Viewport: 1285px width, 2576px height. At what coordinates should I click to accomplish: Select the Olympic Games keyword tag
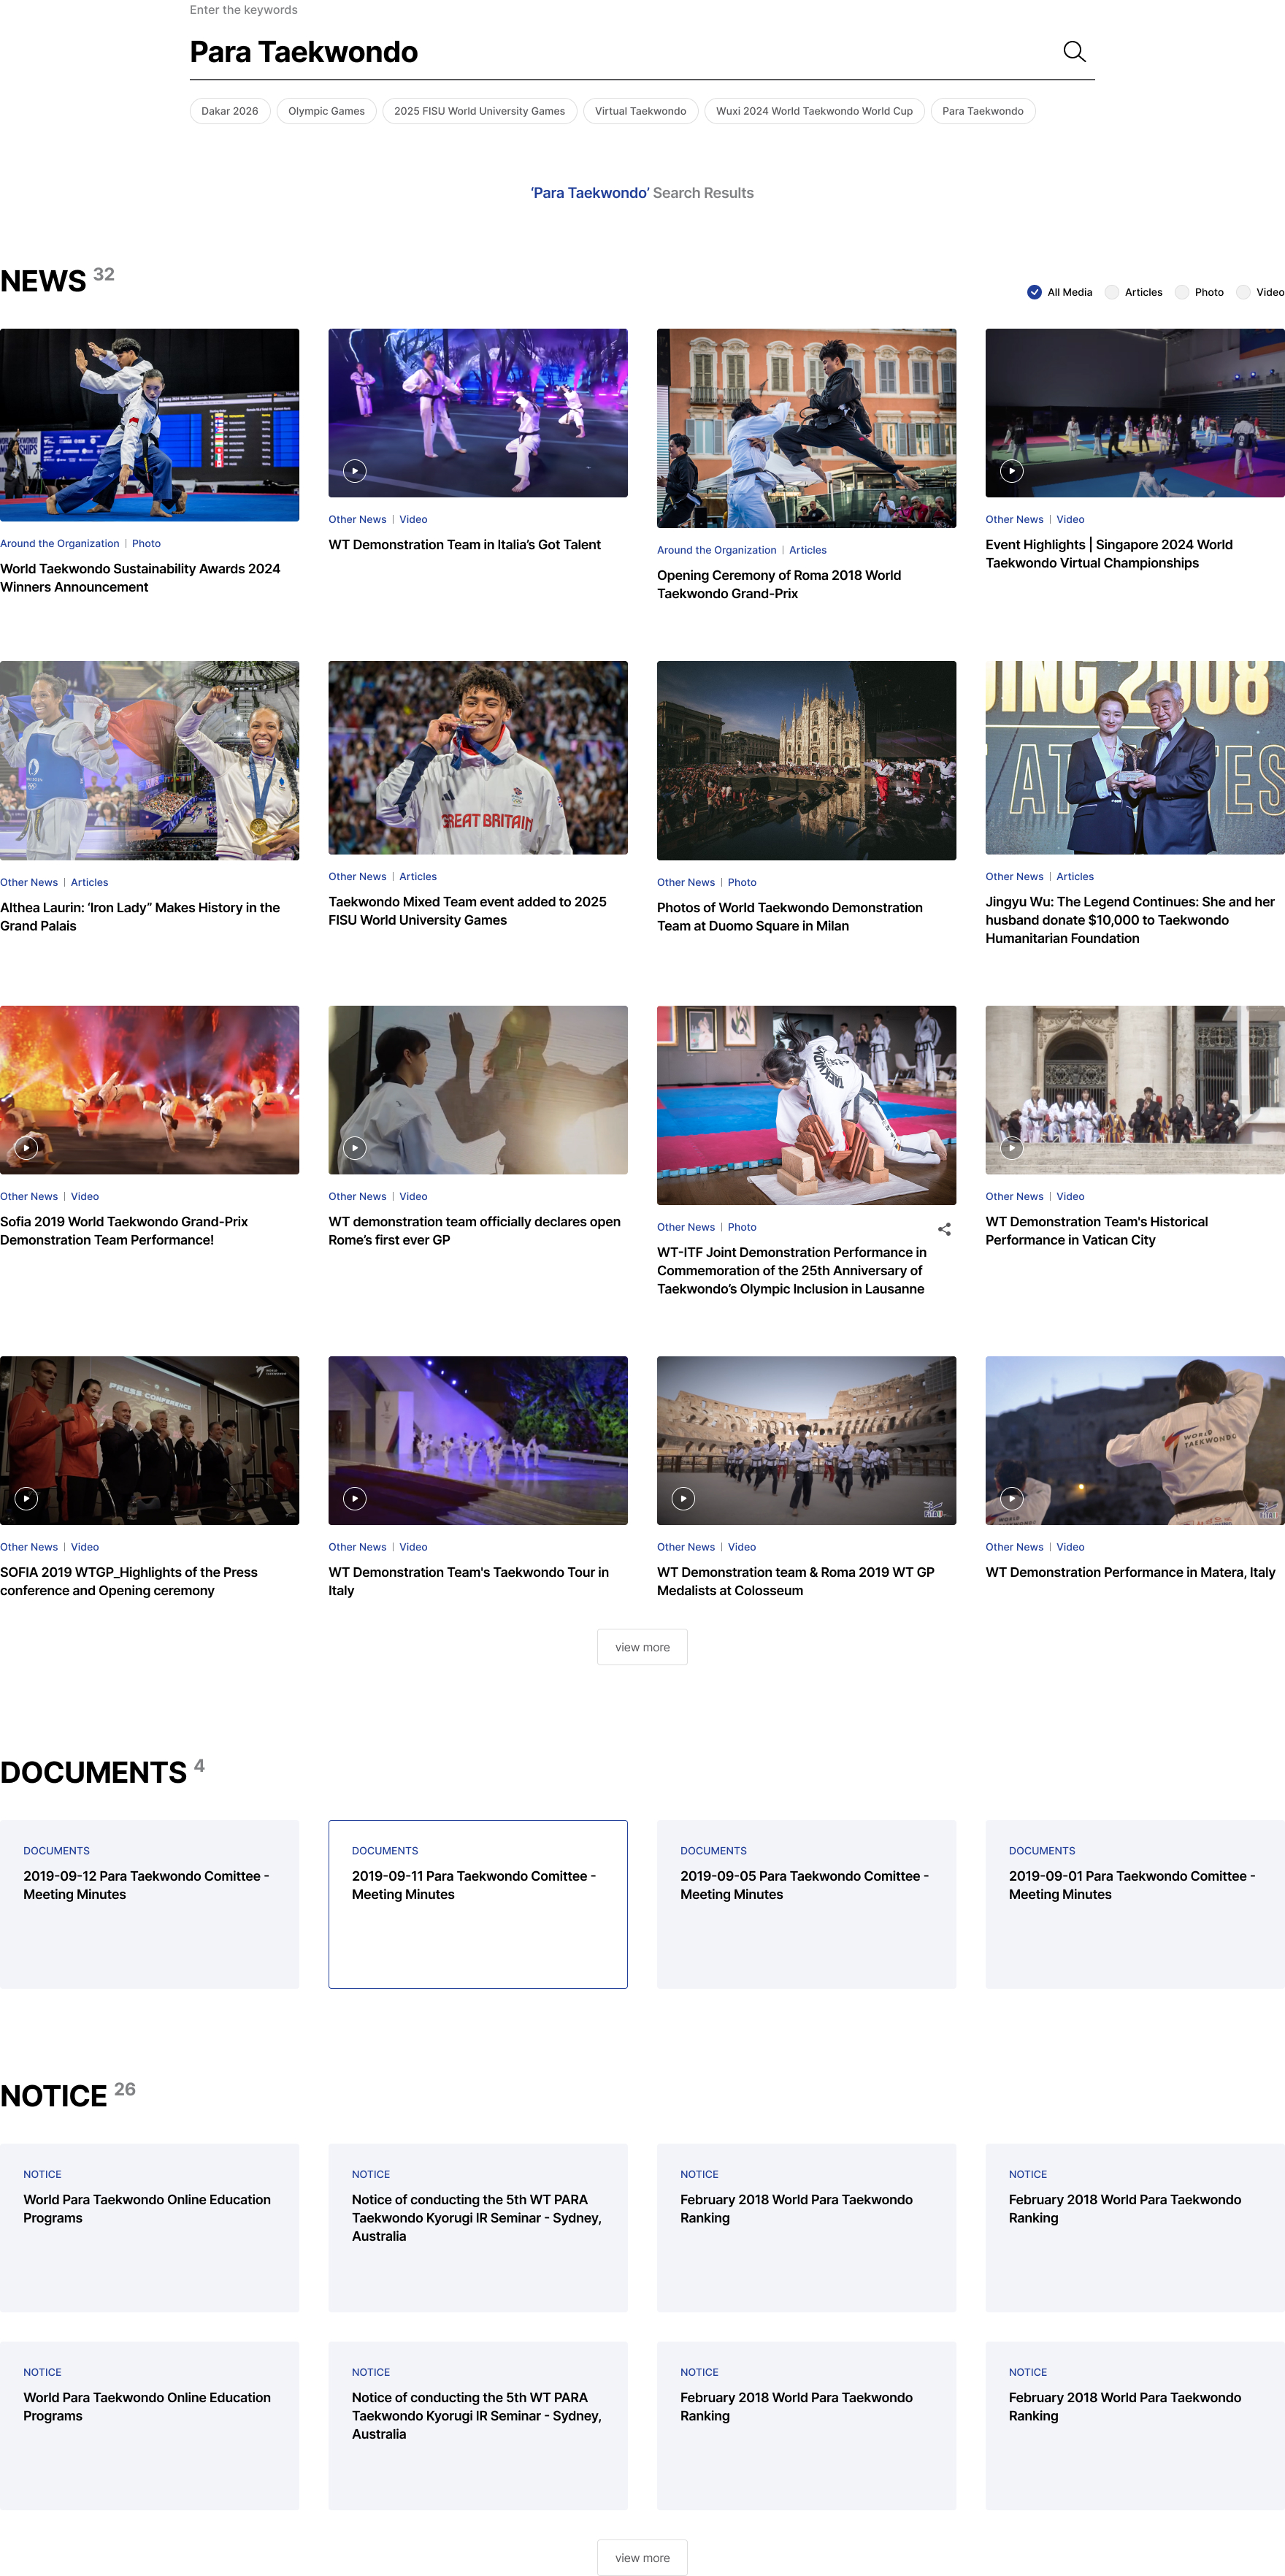(x=326, y=111)
